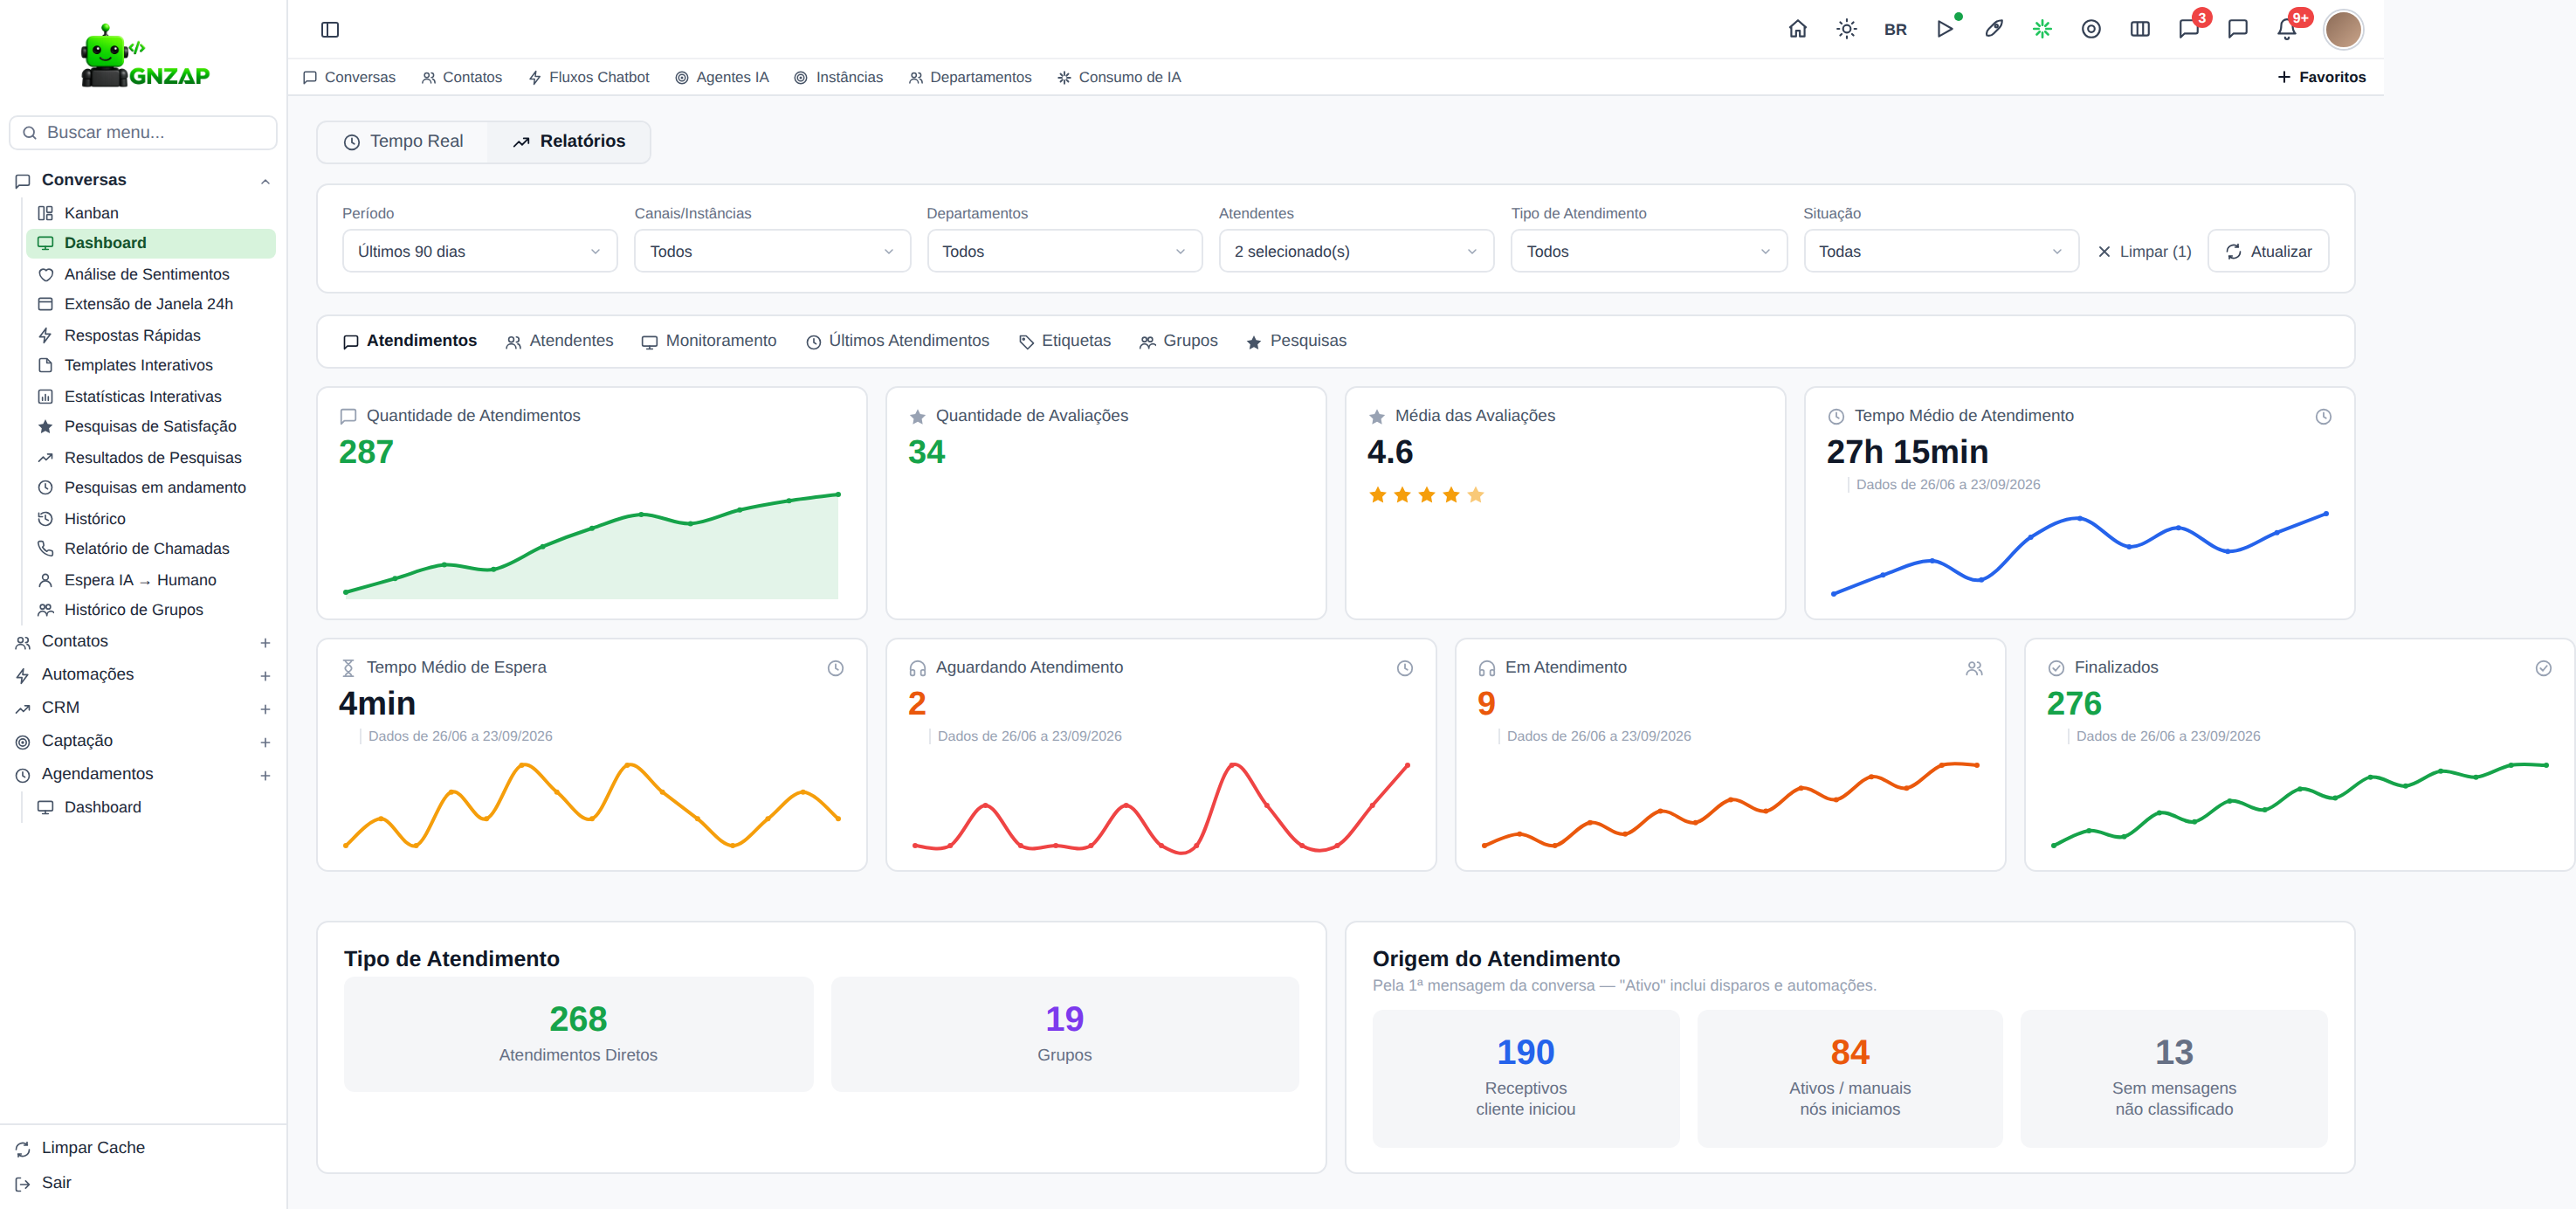Screen dimensions: 2576x1209
Task: Click the empty chat bubble icon in top bar
Action: (2238, 29)
